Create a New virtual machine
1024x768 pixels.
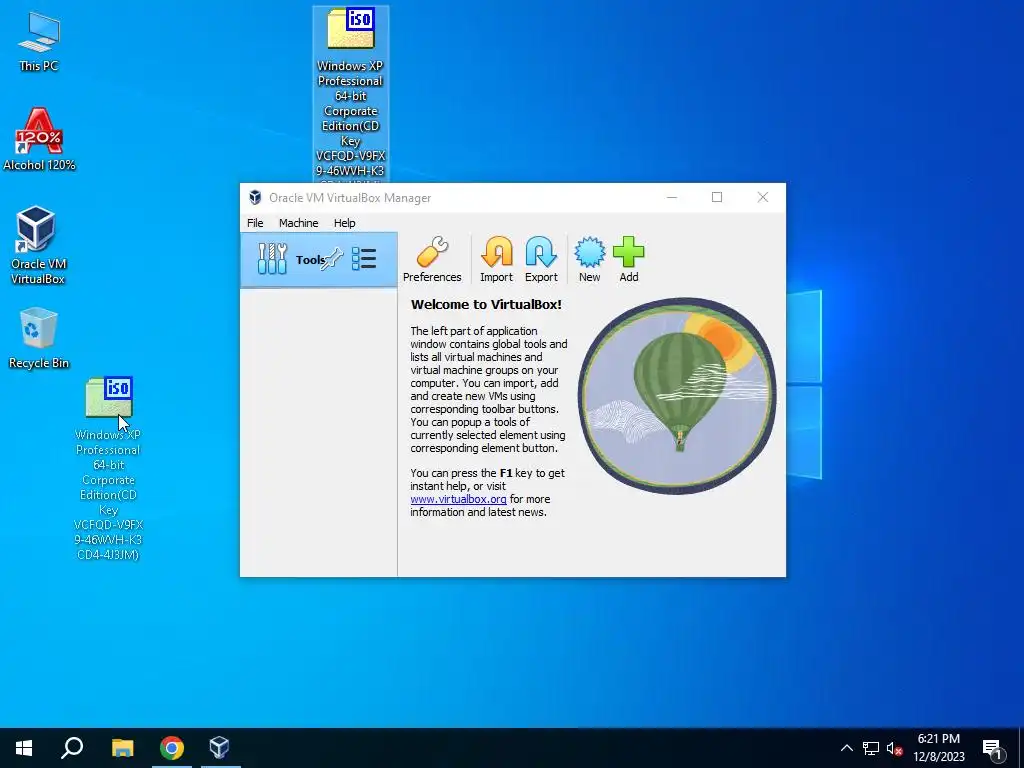(589, 259)
